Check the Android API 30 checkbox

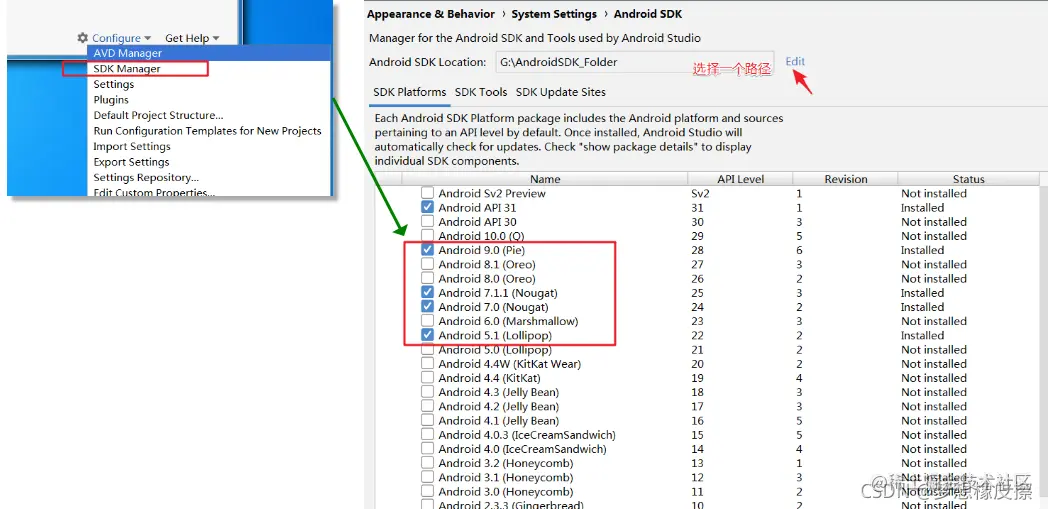428,222
